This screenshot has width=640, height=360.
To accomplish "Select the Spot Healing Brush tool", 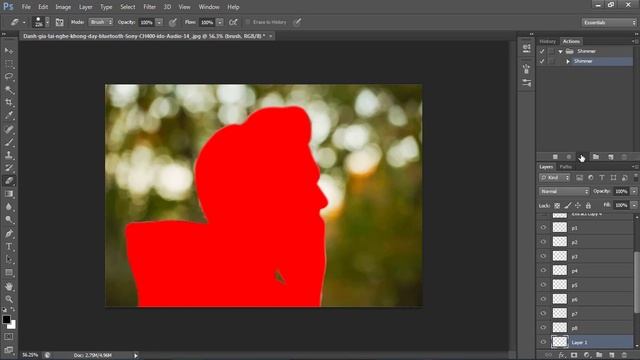I will tap(9, 129).
